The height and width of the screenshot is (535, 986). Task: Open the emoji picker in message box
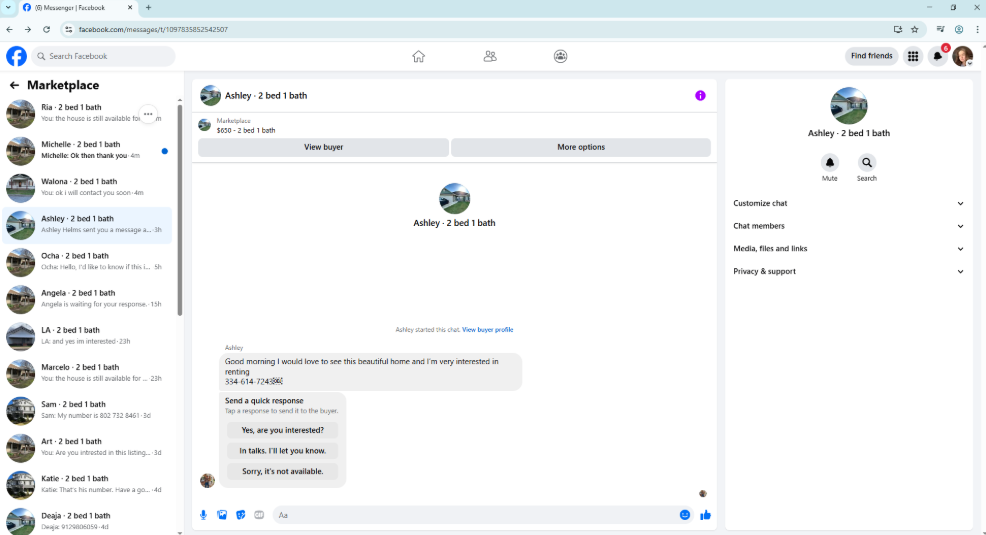[685, 515]
